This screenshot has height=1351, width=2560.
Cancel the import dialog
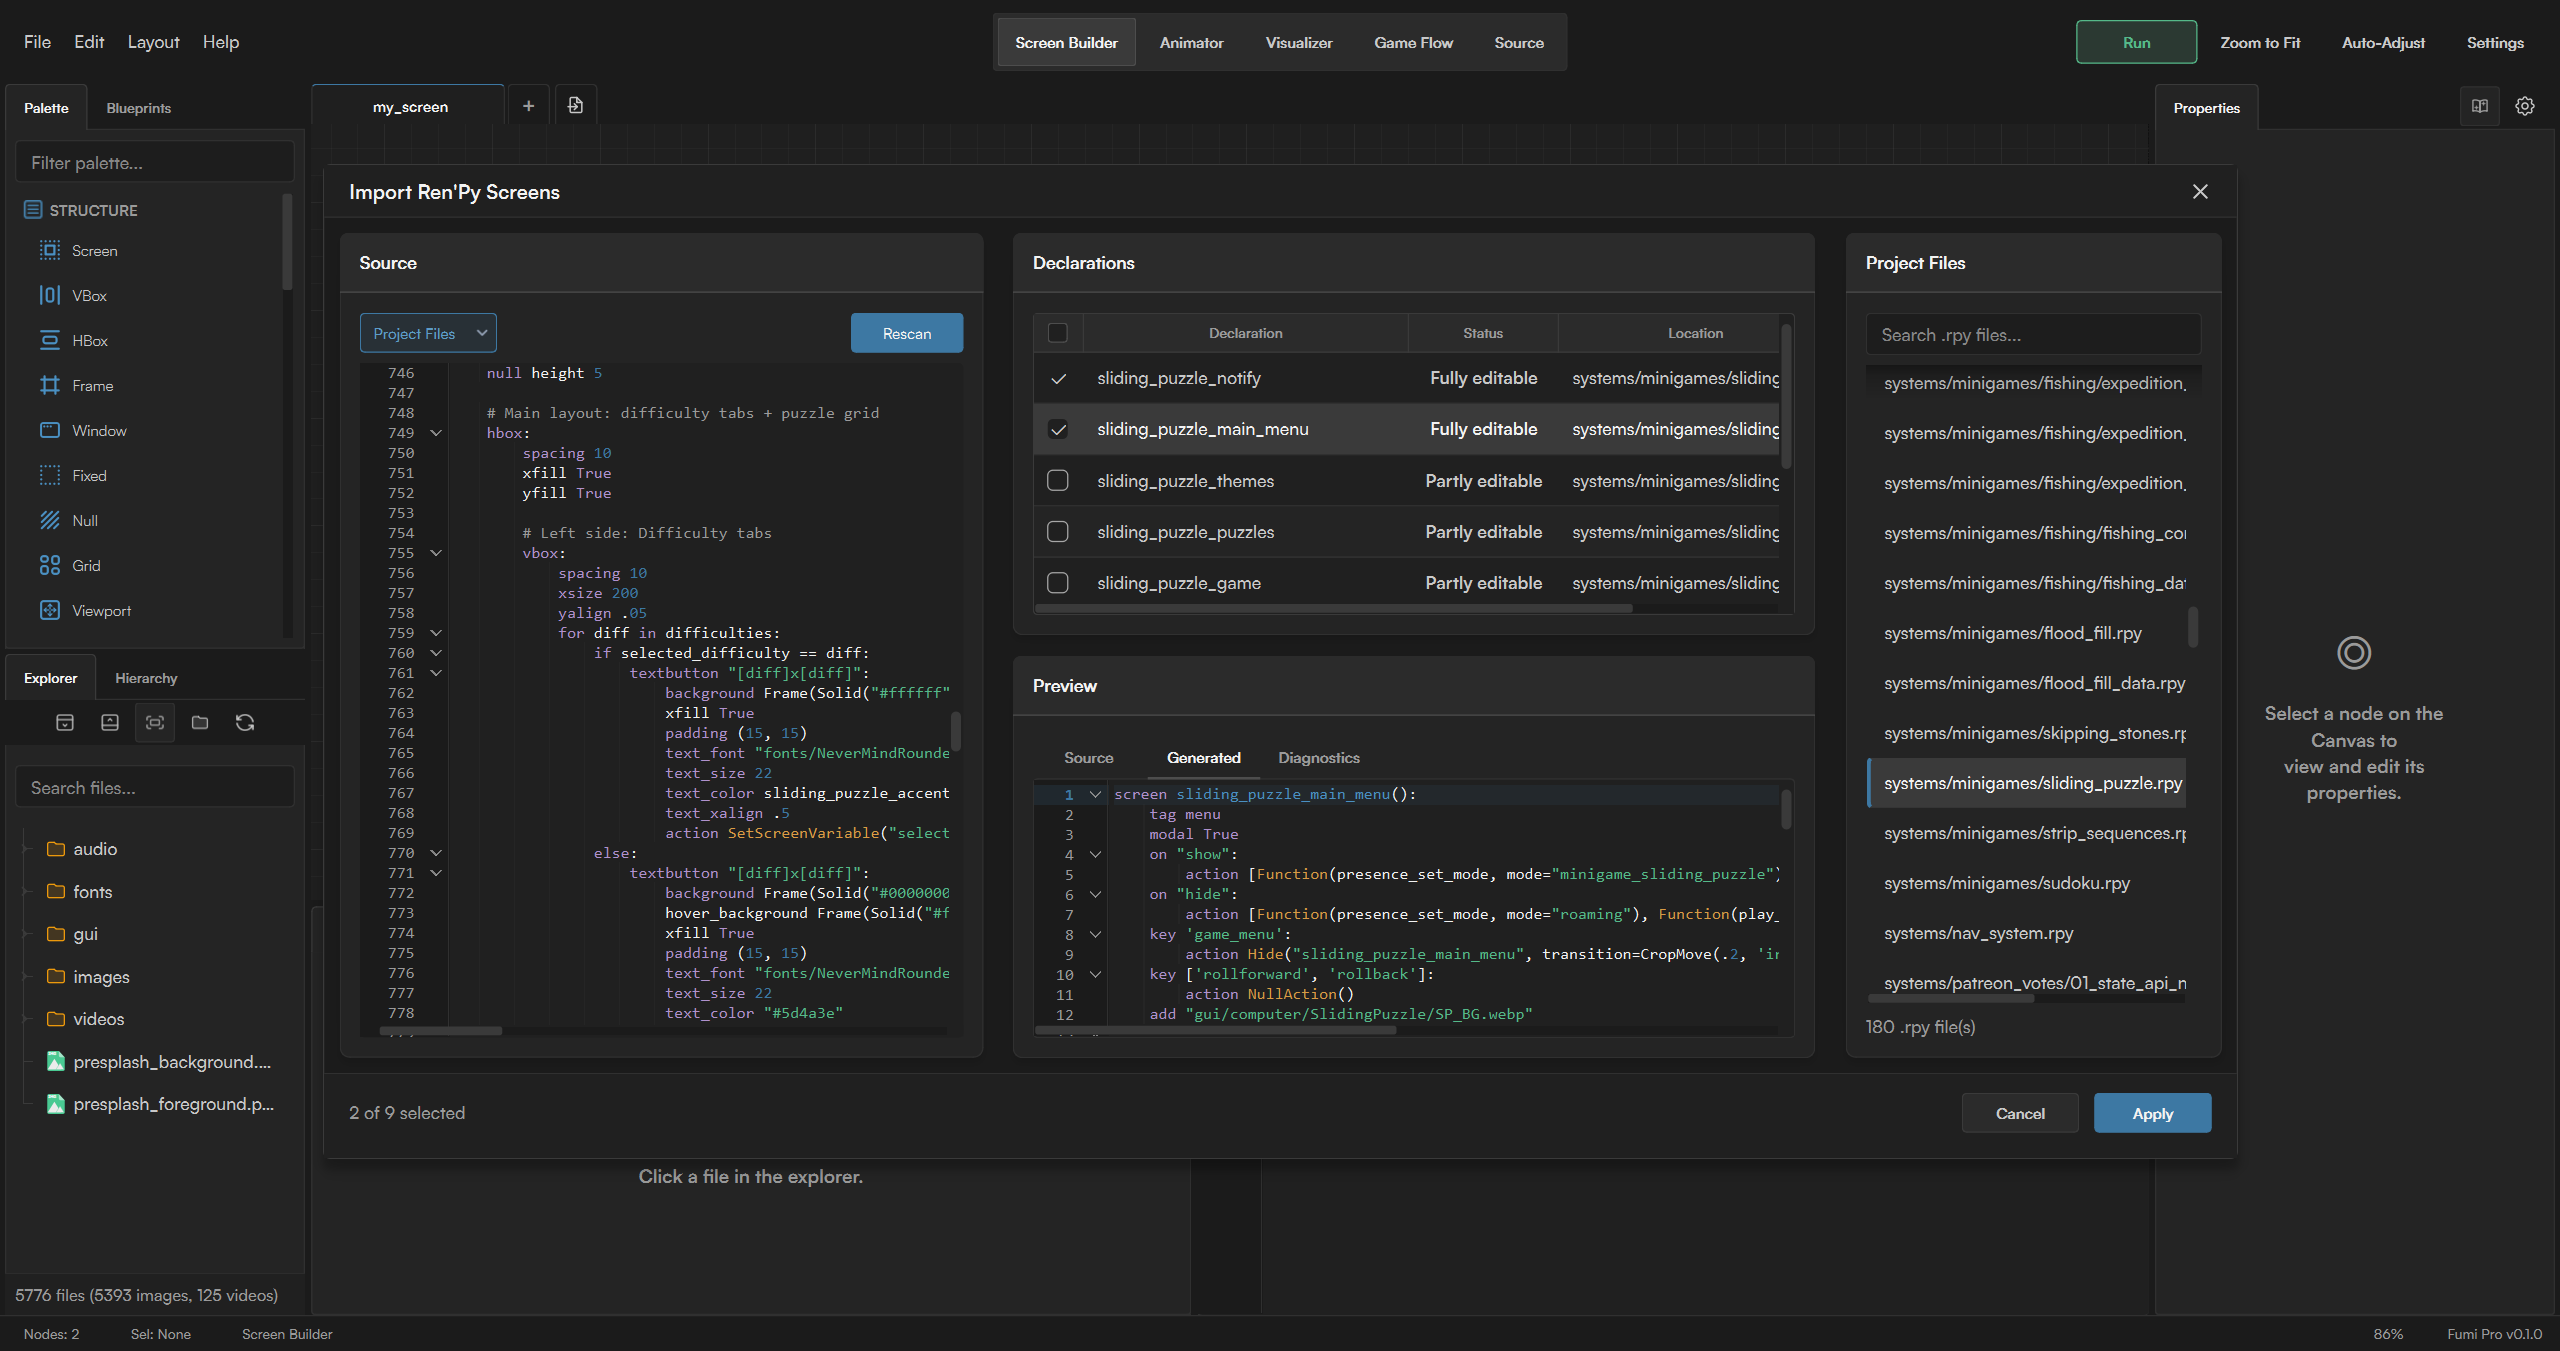coord(2020,1113)
